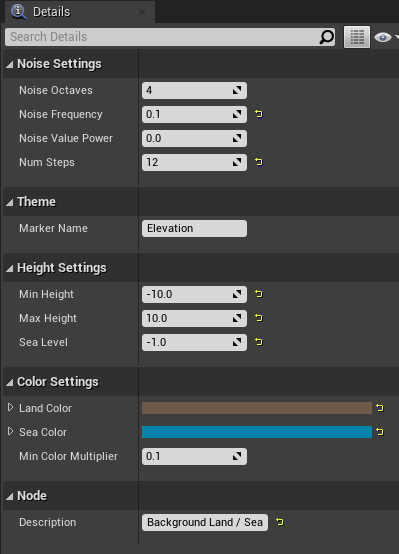The image size is (399, 554).
Task: Click the search magnifier icon in Search Details
Action: click(x=327, y=37)
